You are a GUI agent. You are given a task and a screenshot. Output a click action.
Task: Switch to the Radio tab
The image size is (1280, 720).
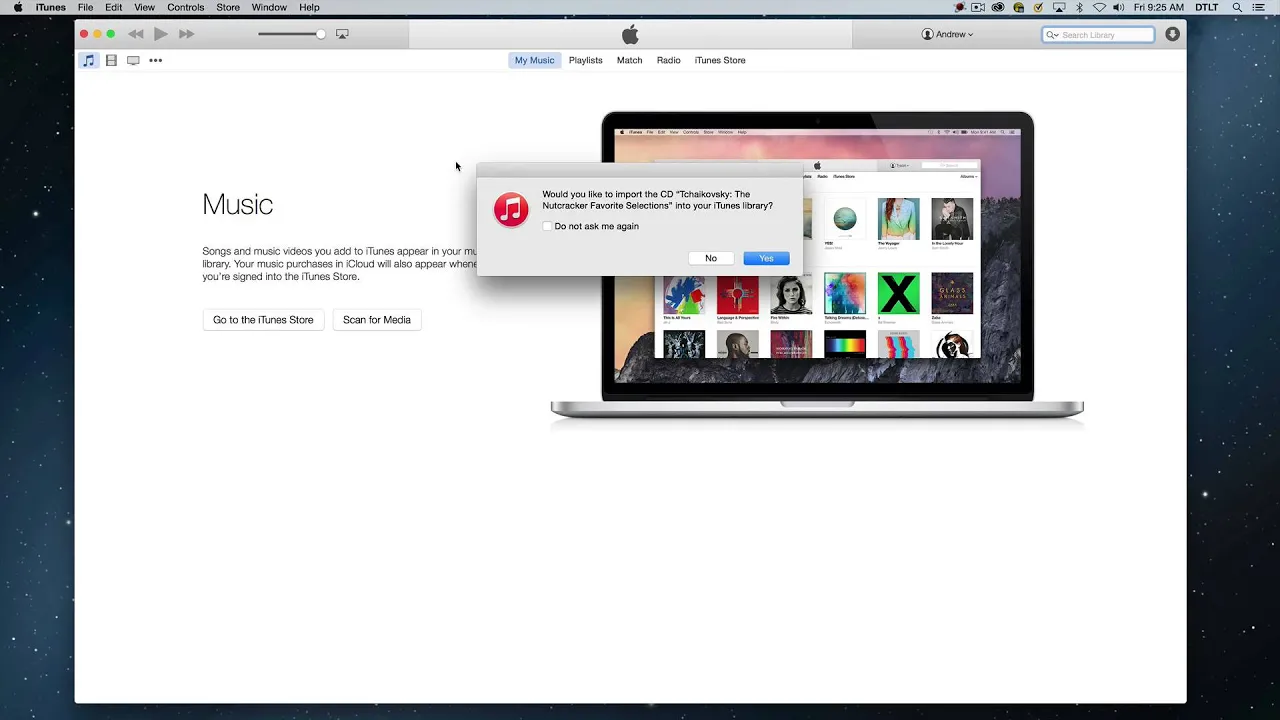tap(669, 60)
